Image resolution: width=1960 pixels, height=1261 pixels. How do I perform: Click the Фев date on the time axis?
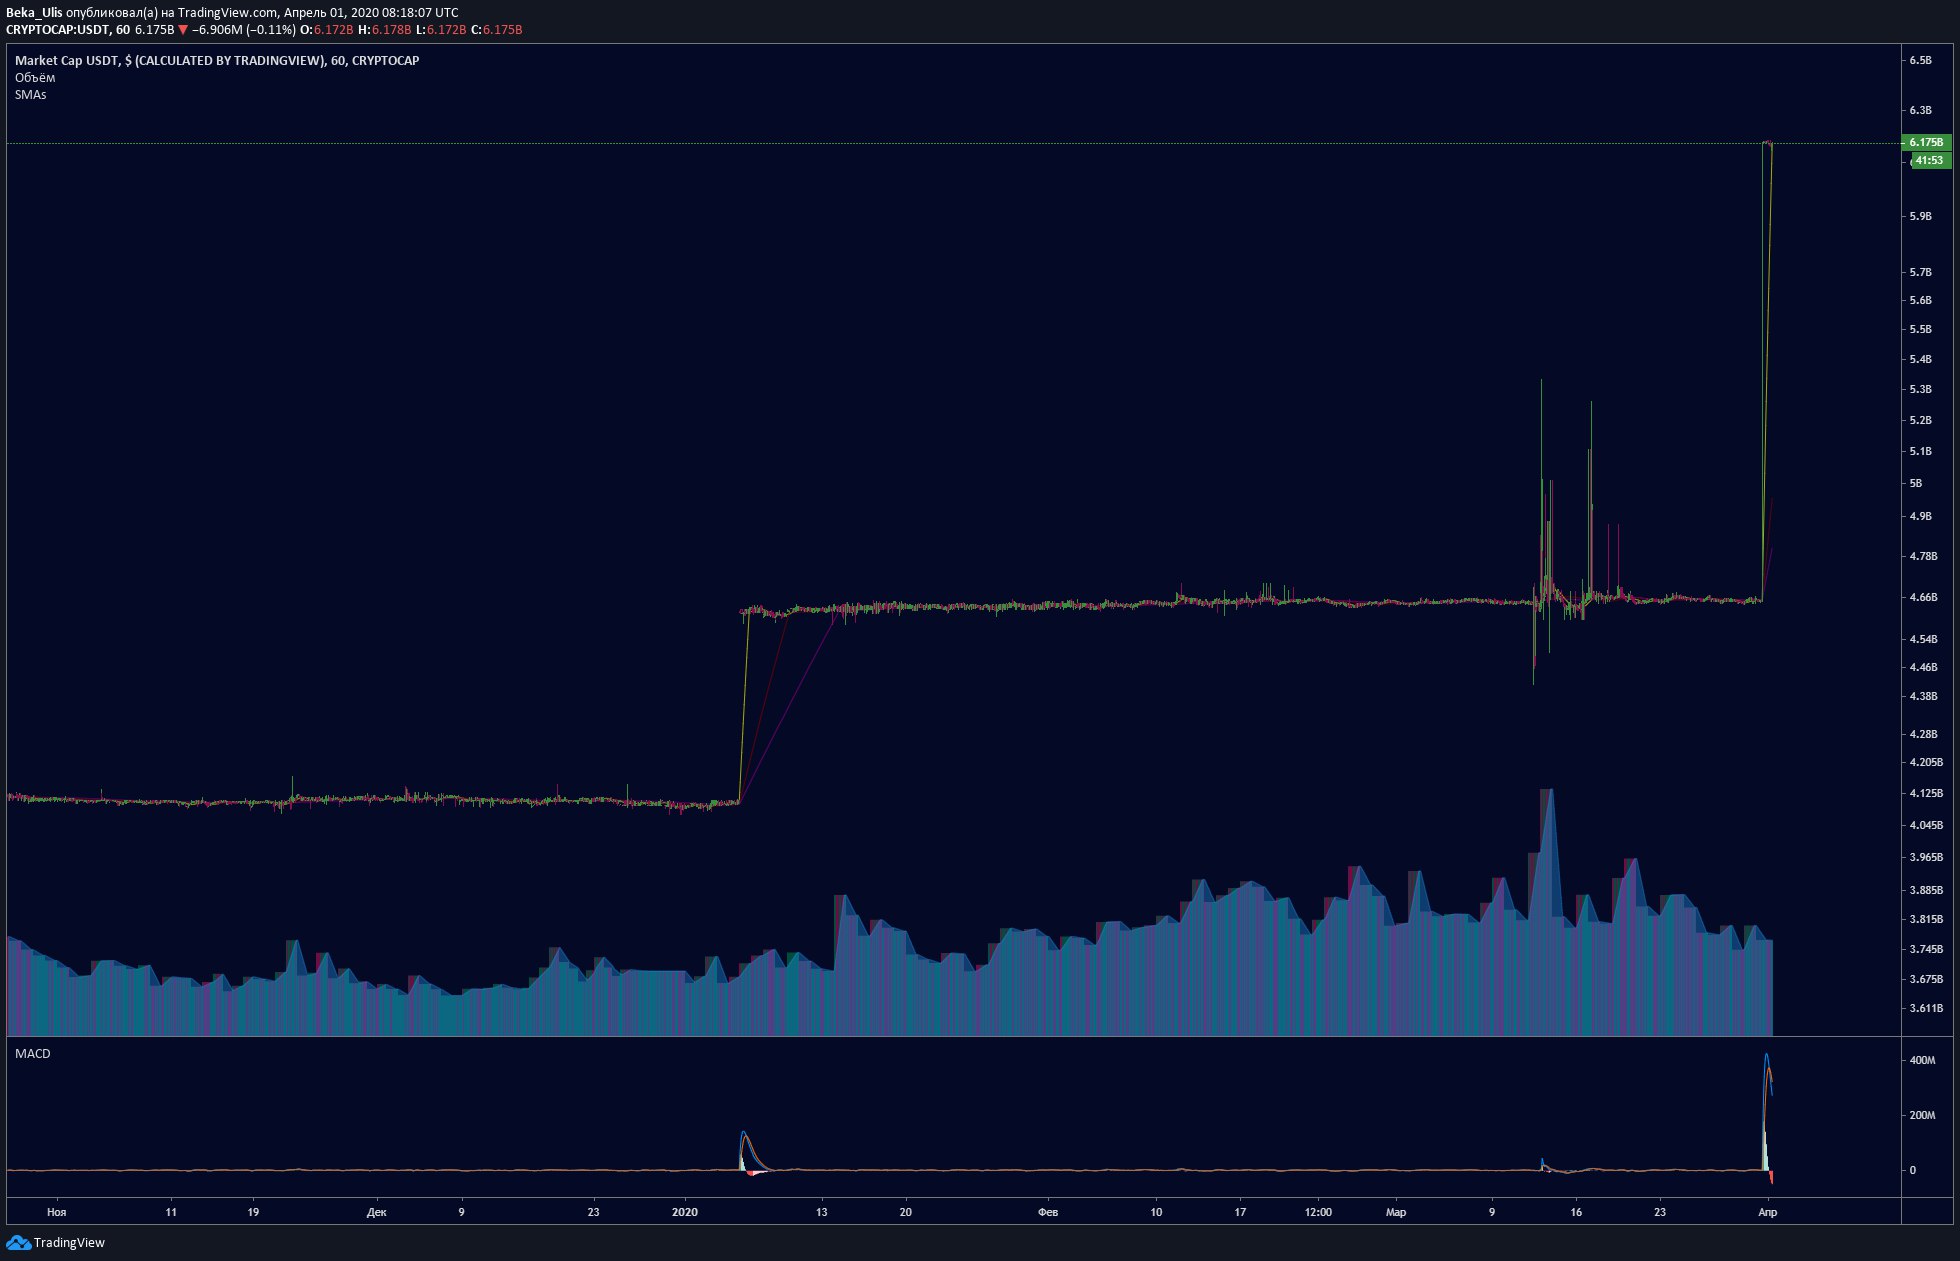[x=1047, y=1213]
